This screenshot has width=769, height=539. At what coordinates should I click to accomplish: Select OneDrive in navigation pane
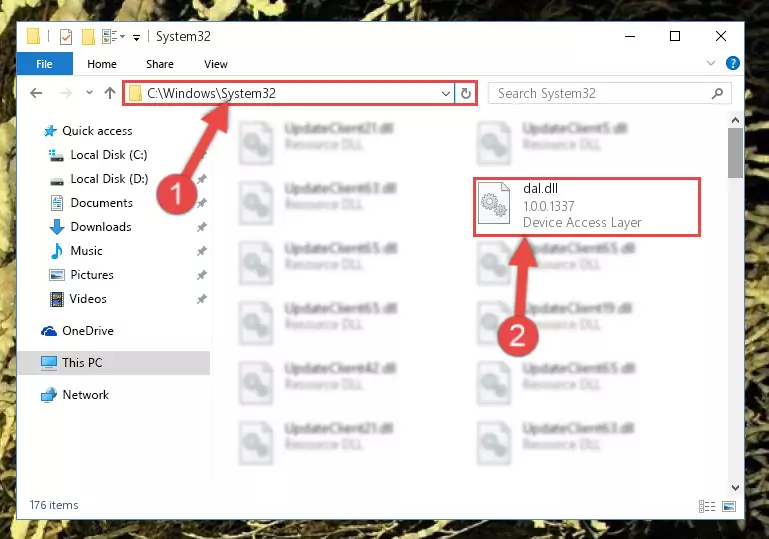point(88,331)
